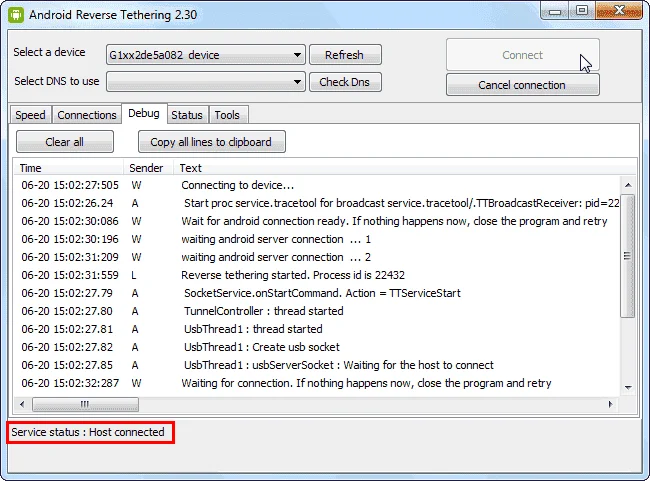Click the Connect button
The height and width of the screenshot is (481, 650).
[x=522, y=55]
